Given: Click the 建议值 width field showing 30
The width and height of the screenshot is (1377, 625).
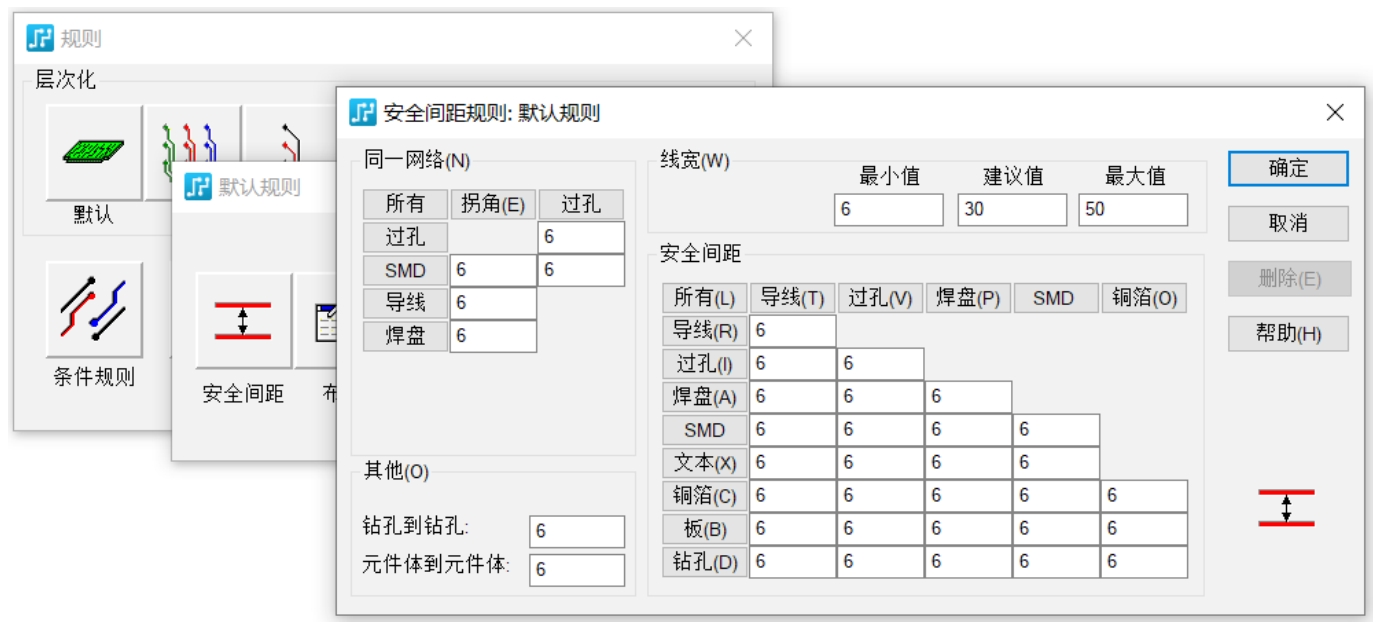Looking at the screenshot, I should pos(1011,210).
